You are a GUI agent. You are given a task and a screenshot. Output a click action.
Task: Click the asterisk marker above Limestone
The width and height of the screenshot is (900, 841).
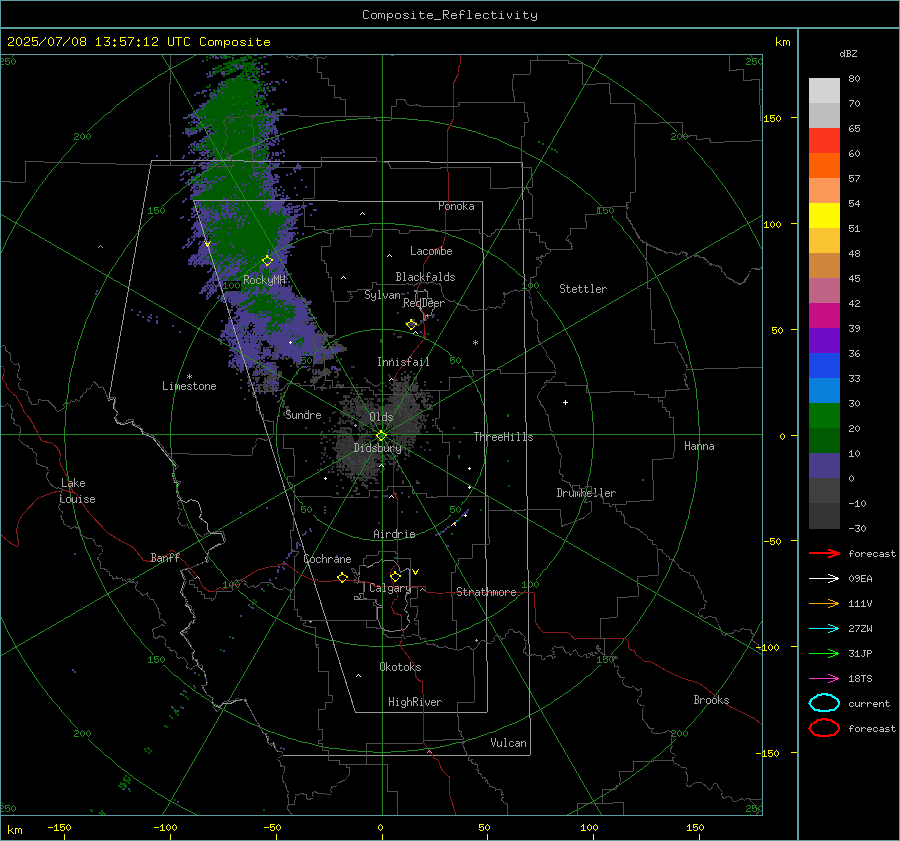(x=189, y=377)
